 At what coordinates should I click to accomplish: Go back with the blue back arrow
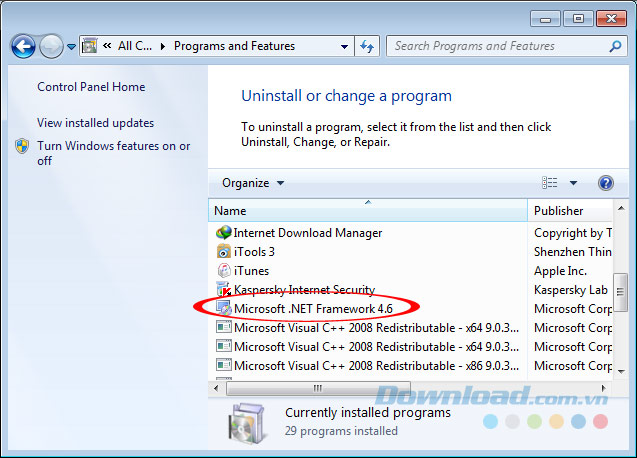pos(23,46)
